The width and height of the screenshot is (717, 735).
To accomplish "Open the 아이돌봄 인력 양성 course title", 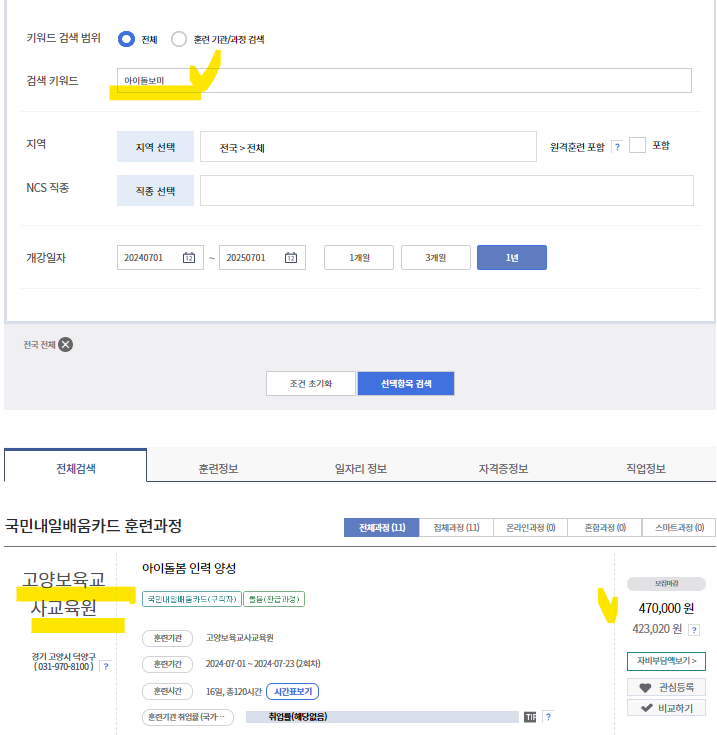I will [x=189, y=568].
